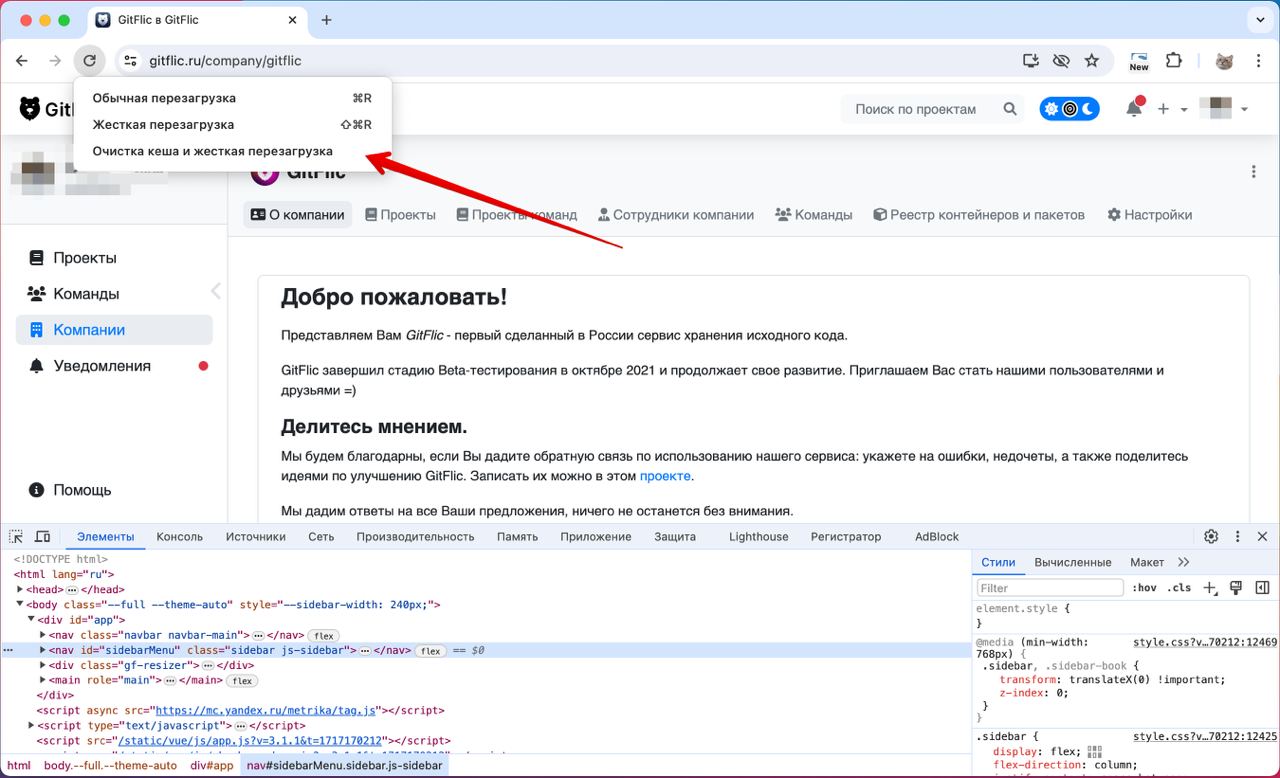
Task: Open 'Проекты' in the left sidebar
Action: coord(114,258)
